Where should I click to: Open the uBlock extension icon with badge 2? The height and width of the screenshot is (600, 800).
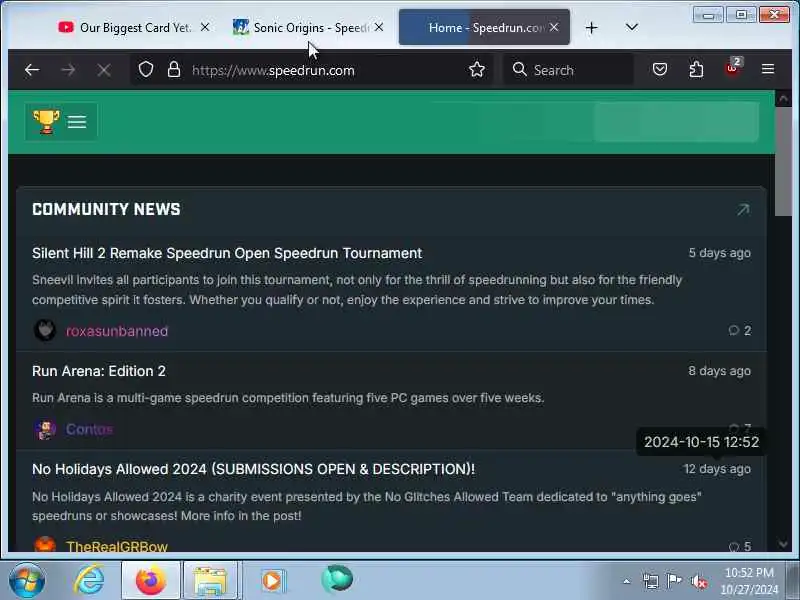click(734, 67)
